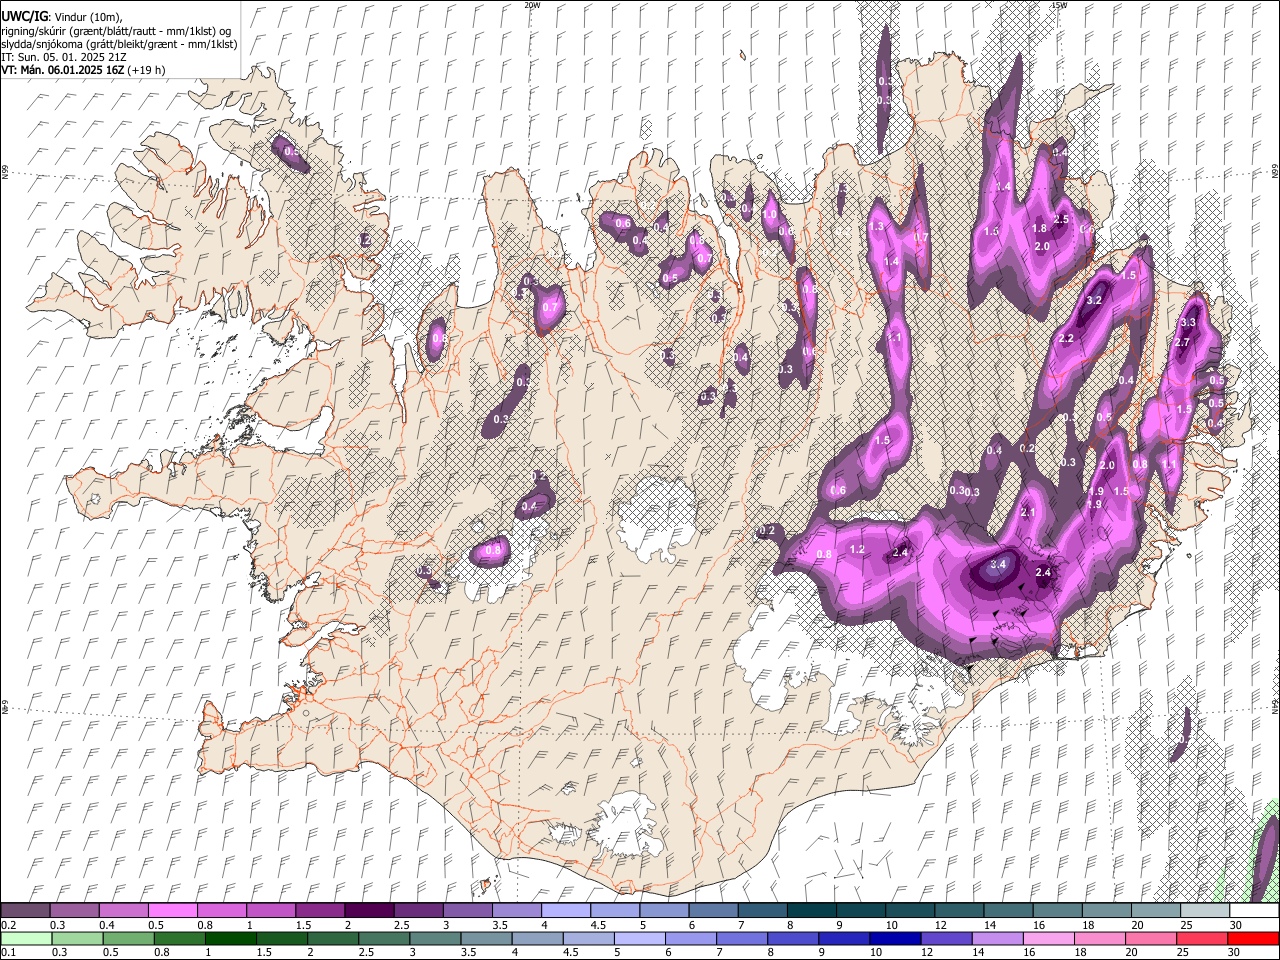Click the '30' label in the upper legend
This screenshot has width=1280, height=960.
coord(1236,925)
